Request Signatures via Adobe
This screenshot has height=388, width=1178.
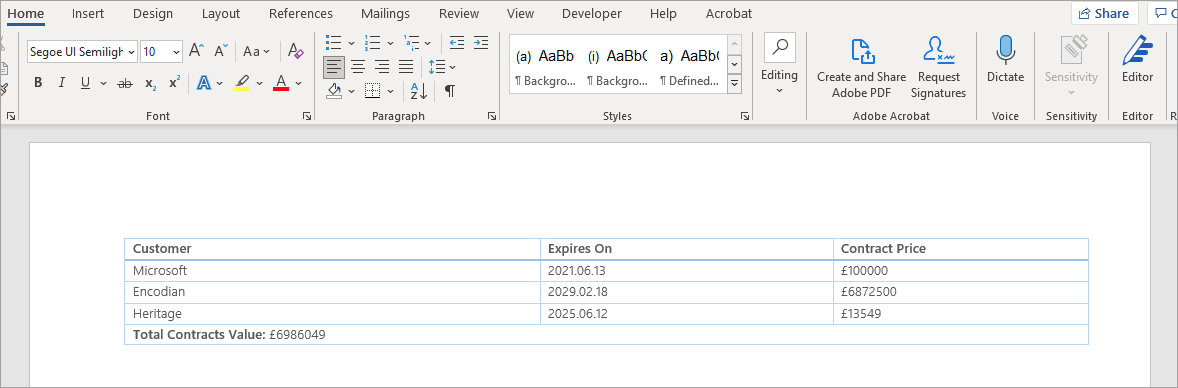pos(938,68)
